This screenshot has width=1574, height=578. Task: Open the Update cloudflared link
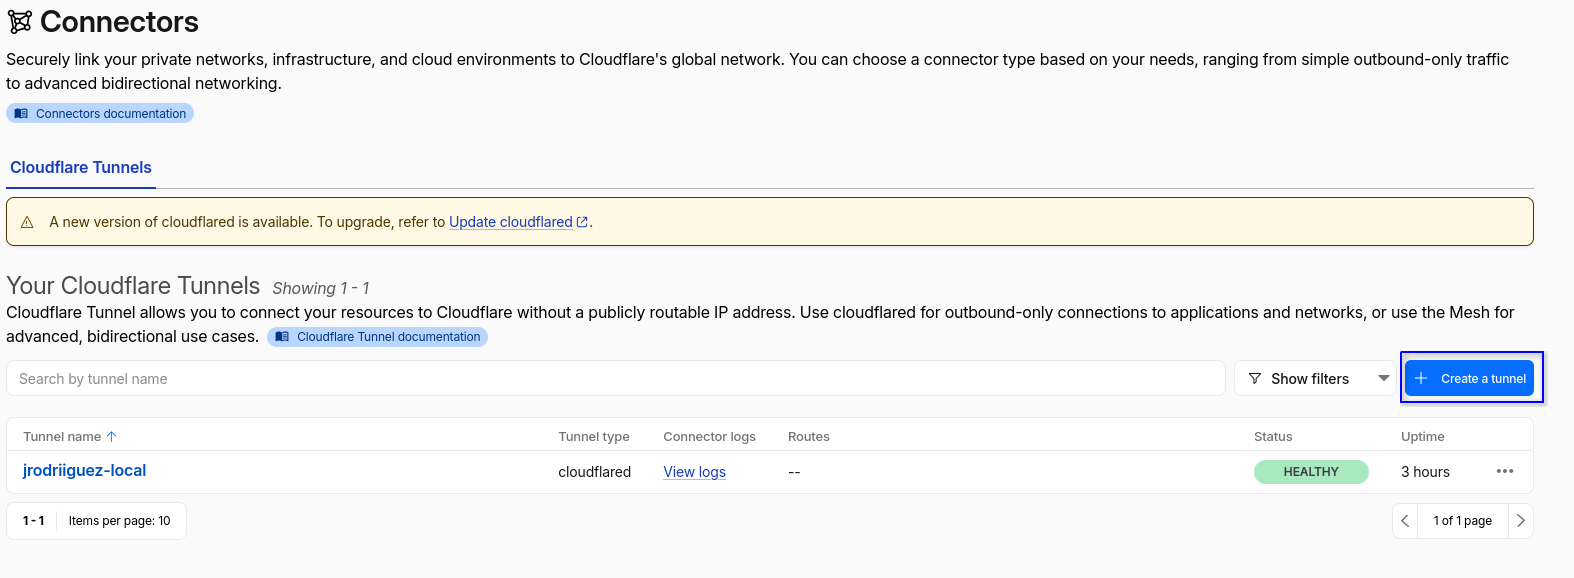(511, 222)
